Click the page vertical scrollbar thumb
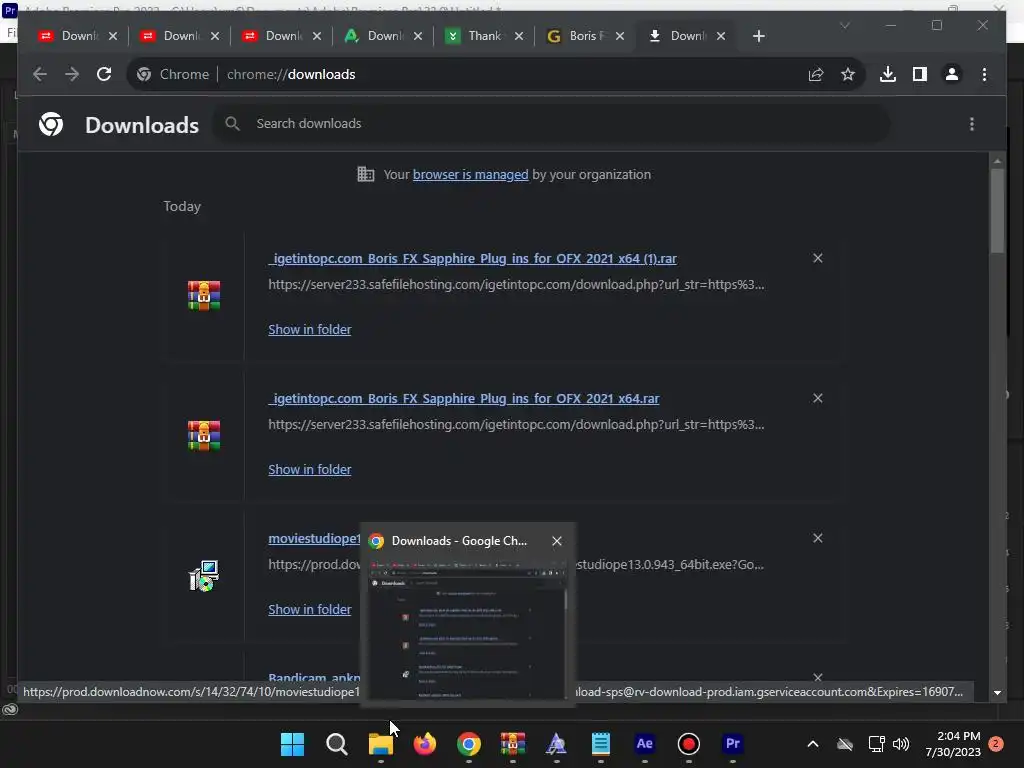 [x=997, y=210]
